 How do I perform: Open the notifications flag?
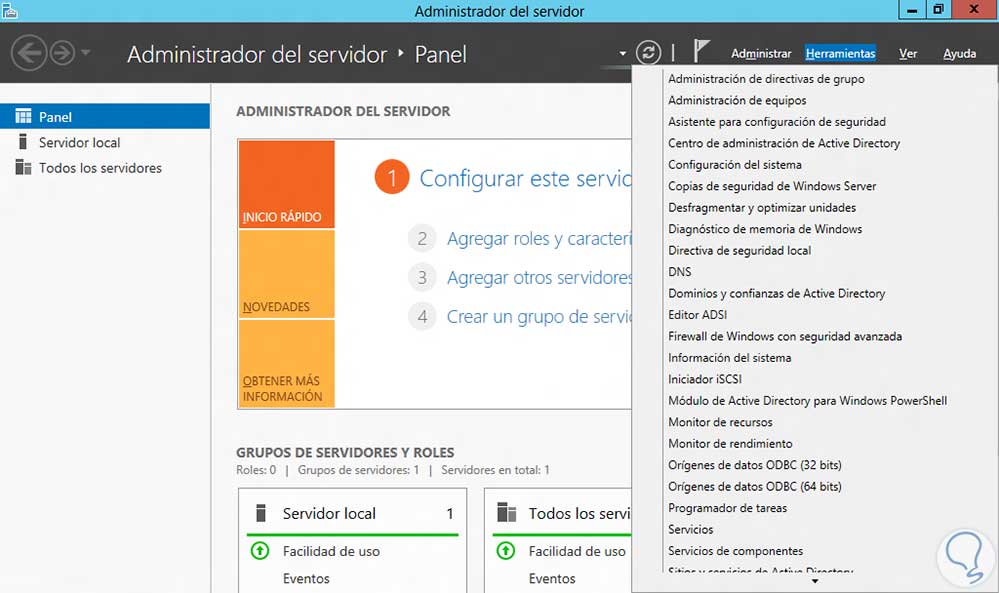coord(701,50)
